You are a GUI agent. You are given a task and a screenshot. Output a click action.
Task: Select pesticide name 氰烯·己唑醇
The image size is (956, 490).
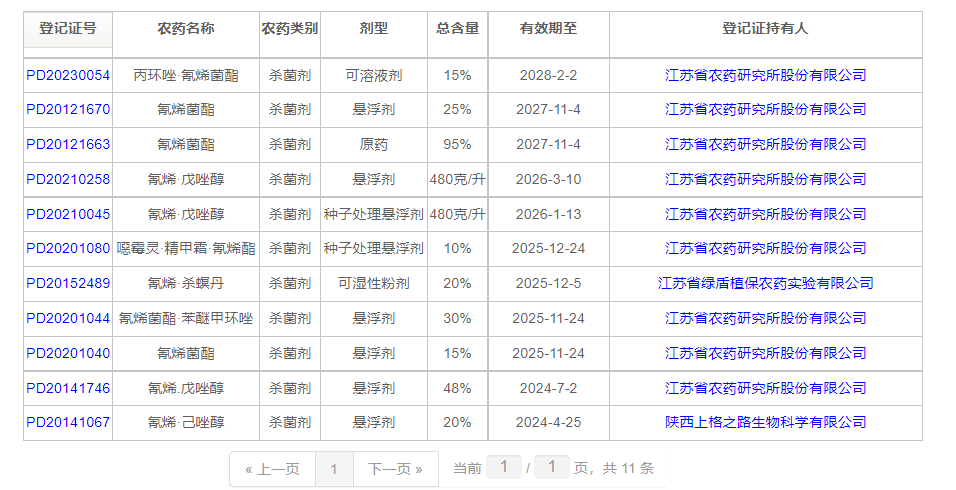tap(186, 422)
